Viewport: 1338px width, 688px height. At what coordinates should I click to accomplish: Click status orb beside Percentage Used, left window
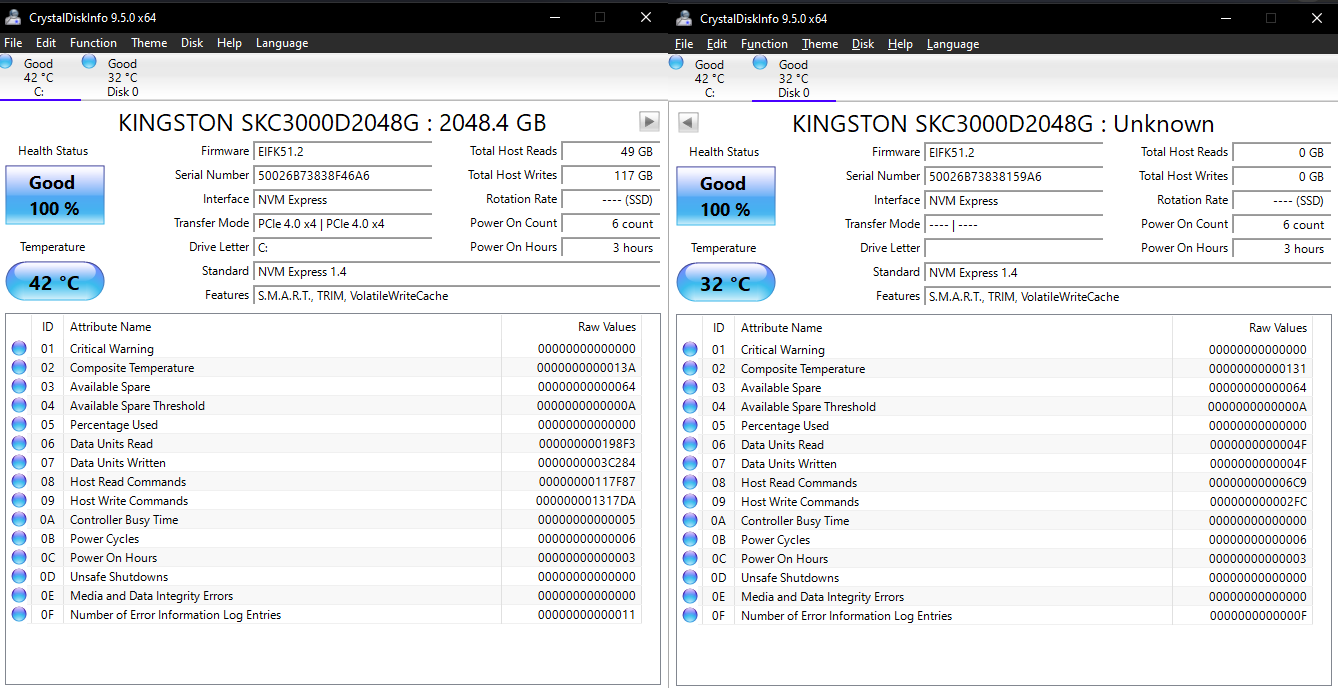pos(19,425)
